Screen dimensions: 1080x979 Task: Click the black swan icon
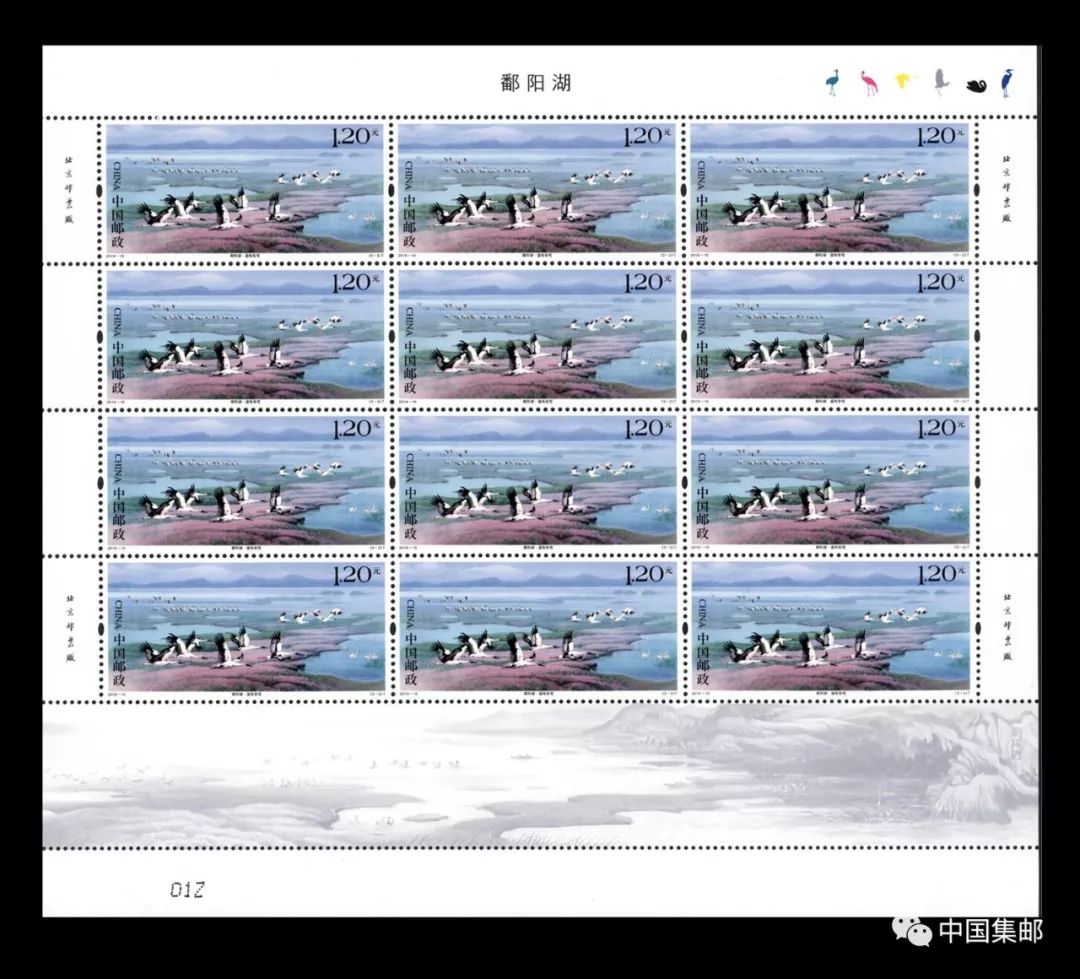point(976,85)
